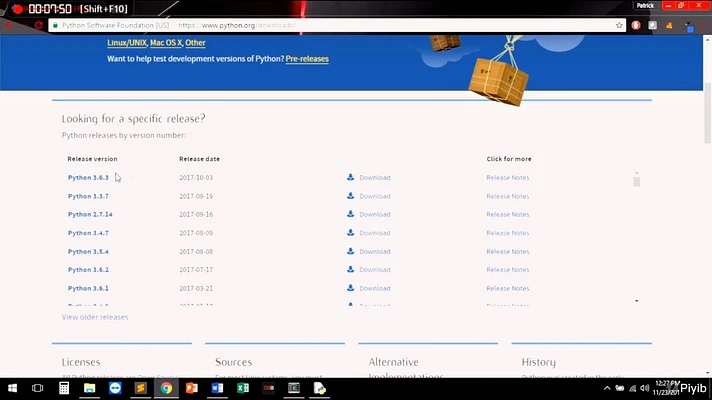712x400 pixels.
Task: Click Download text link for Python 3.6.3
Action: point(375,178)
